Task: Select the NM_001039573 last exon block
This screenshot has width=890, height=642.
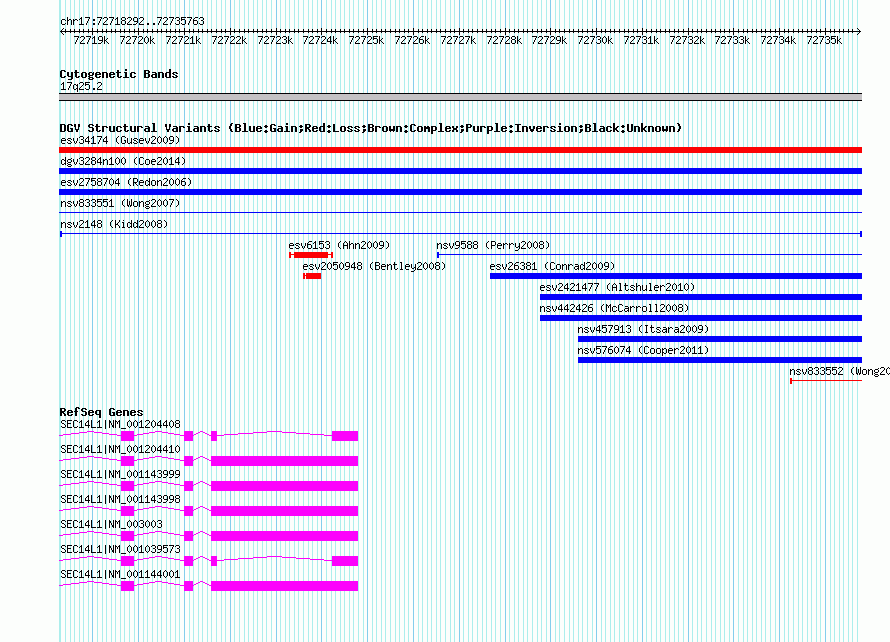Action: (x=345, y=561)
